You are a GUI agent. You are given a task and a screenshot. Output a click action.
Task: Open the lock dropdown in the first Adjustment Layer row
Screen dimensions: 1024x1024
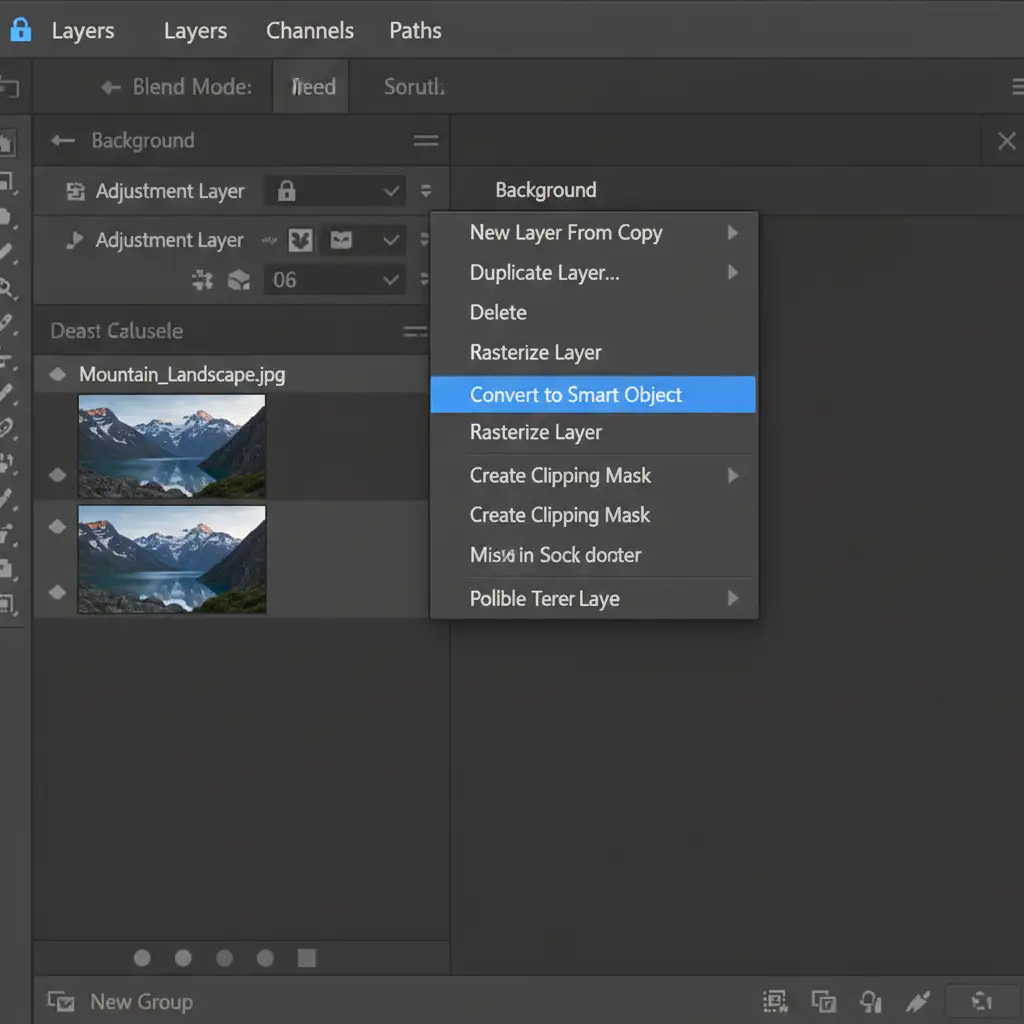391,191
